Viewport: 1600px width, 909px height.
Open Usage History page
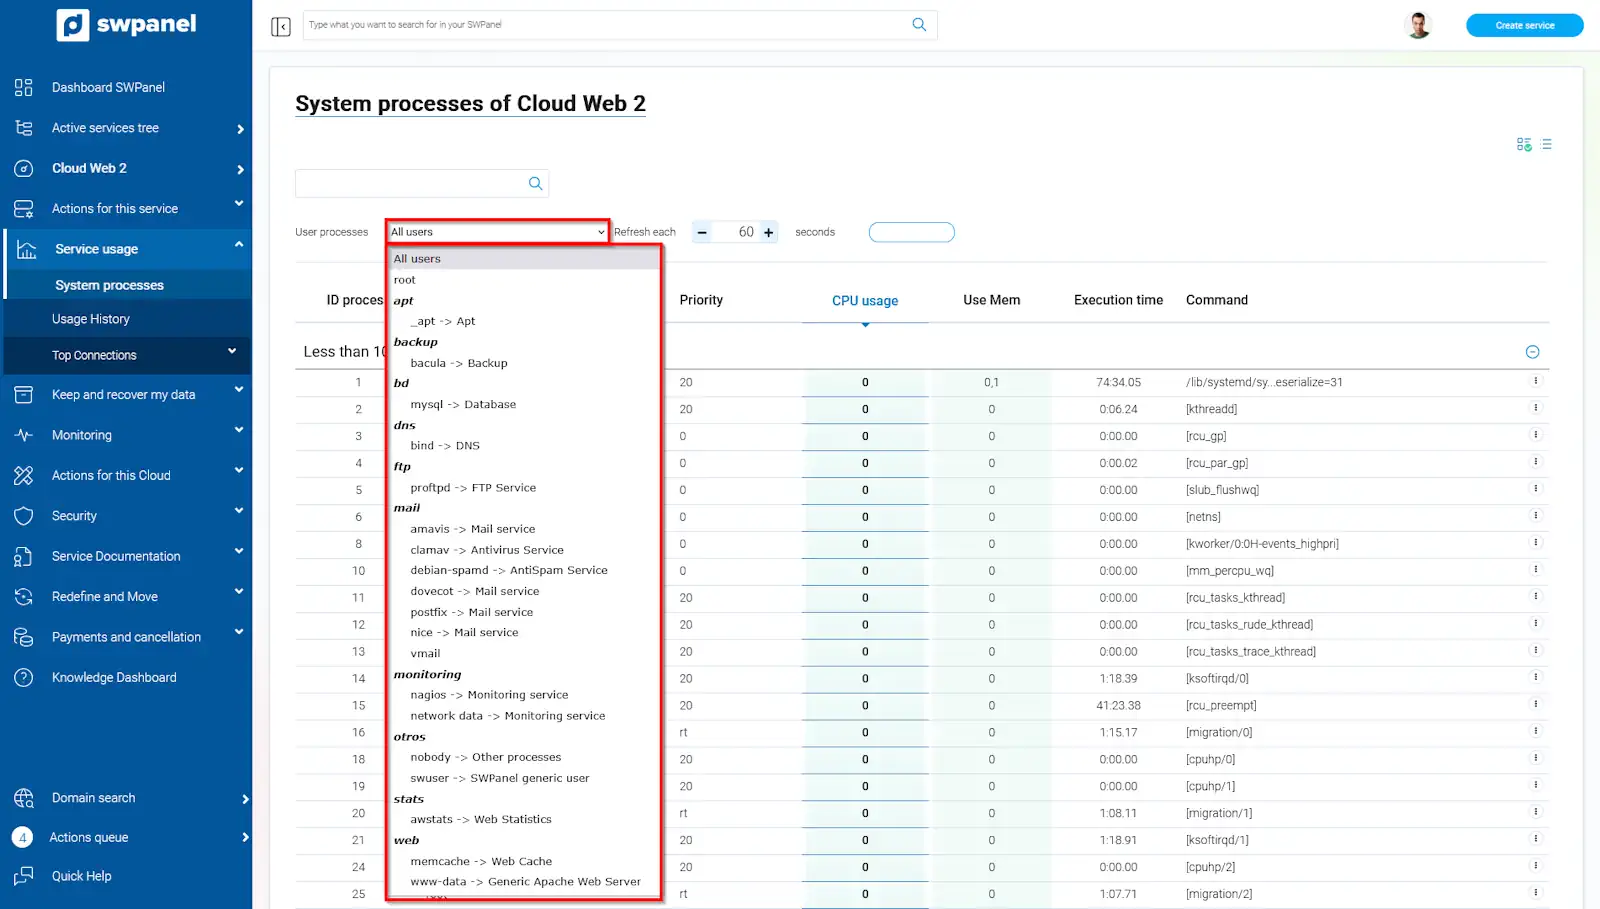[x=91, y=319]
